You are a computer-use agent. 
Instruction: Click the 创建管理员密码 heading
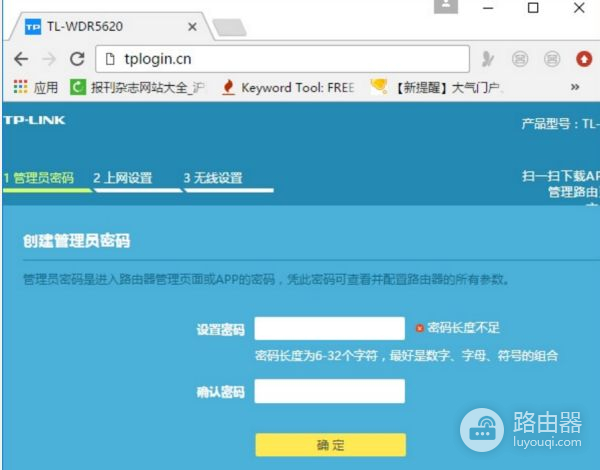[77, 241]
